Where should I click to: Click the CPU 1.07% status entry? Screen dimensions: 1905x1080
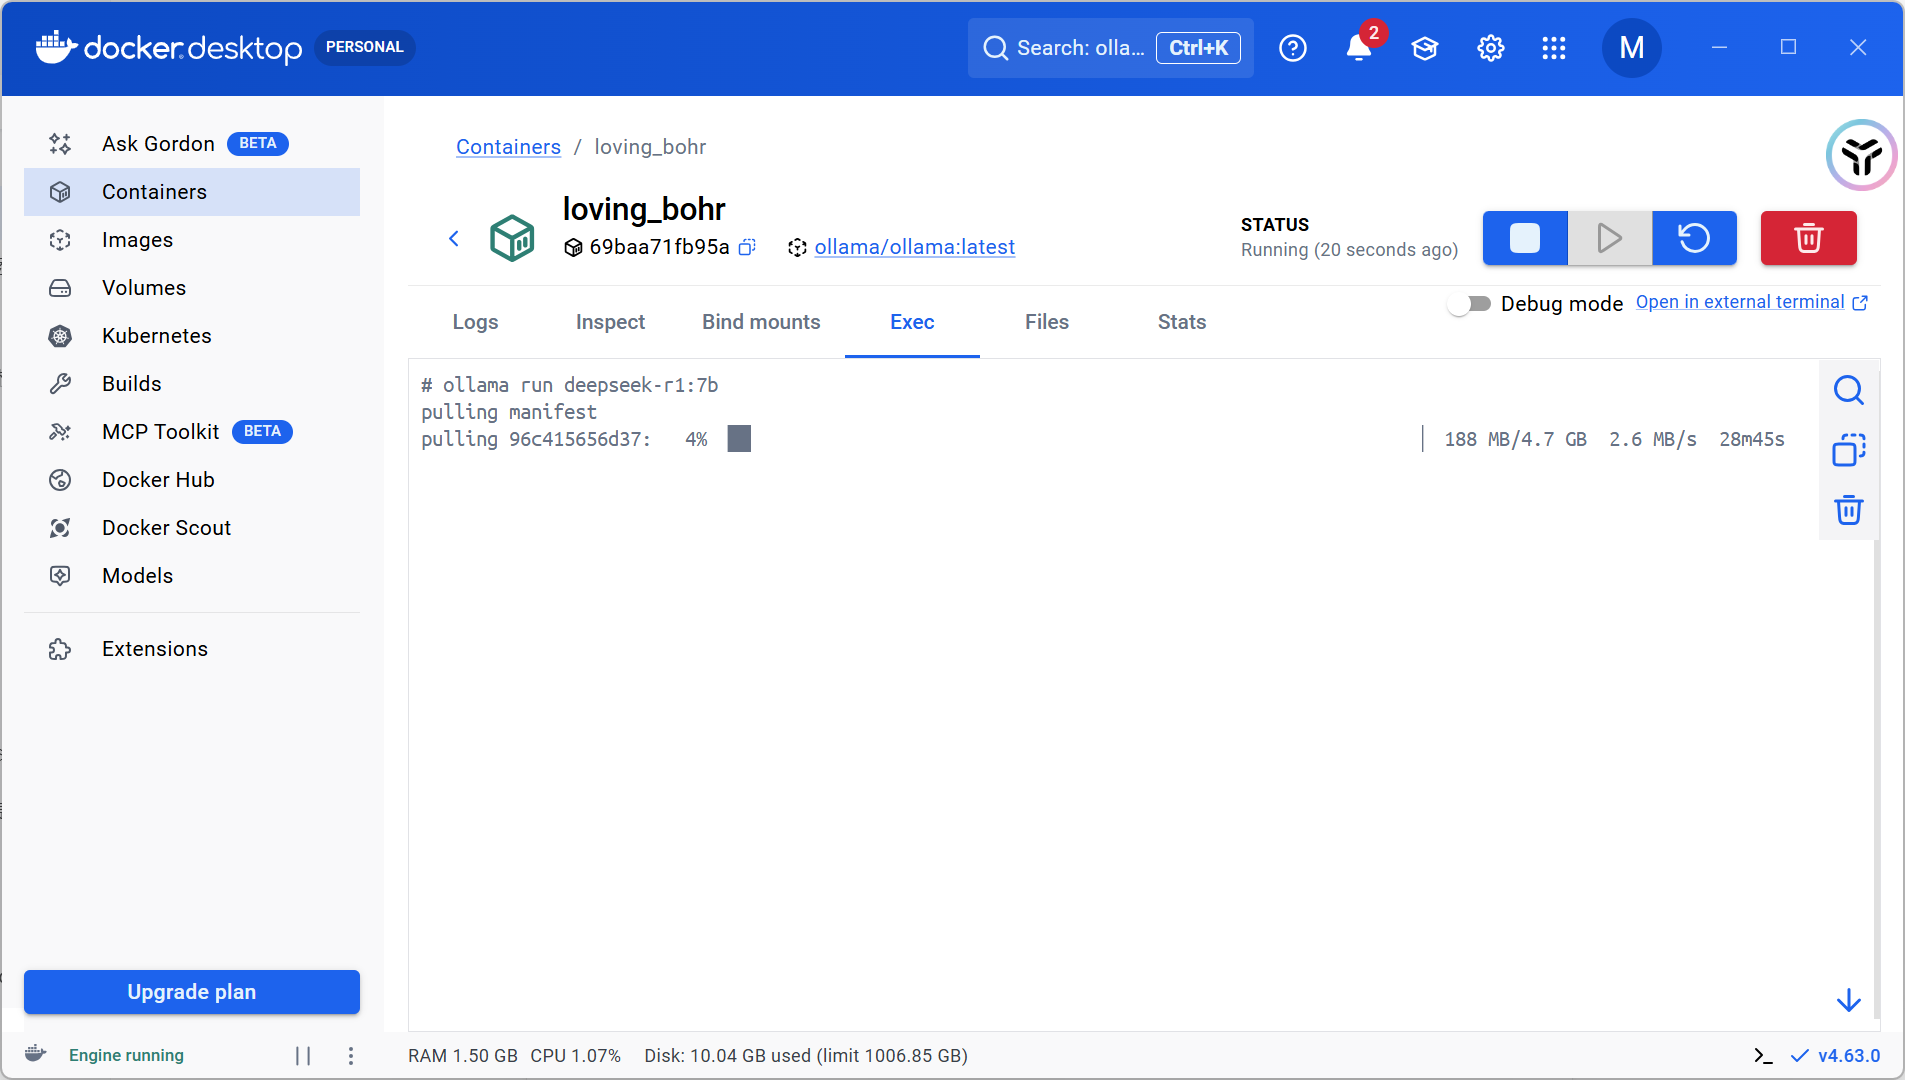pos(575,1056)
